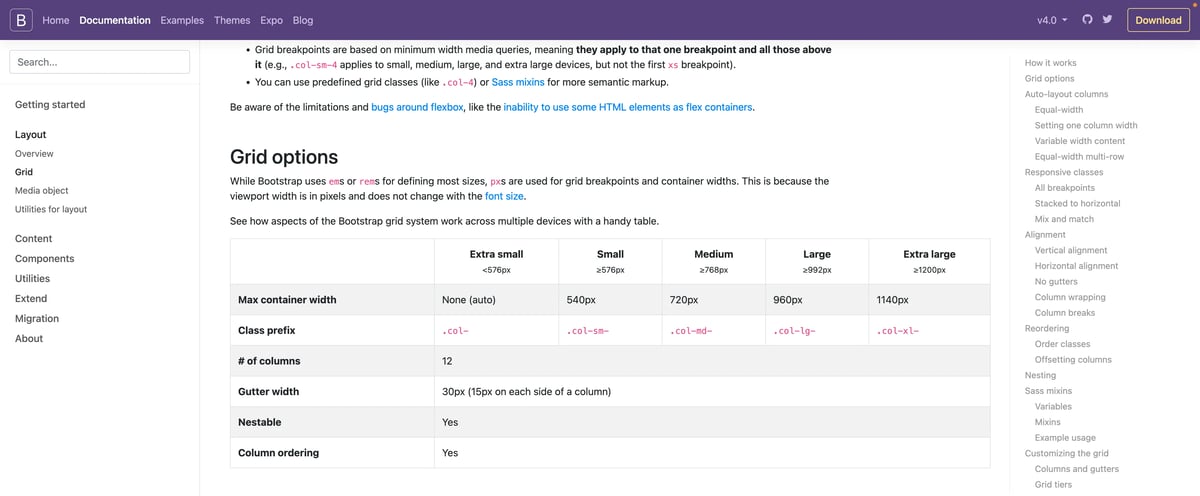
Task: Go to All breakpoints entry
Action: point(1065,188)
